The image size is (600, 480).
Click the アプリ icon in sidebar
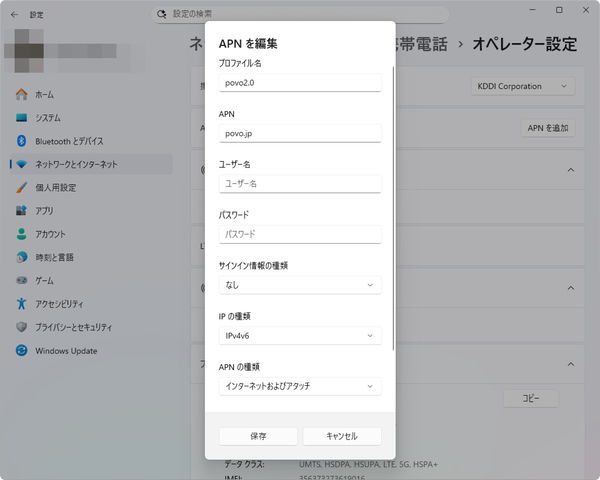click(21, 211)
